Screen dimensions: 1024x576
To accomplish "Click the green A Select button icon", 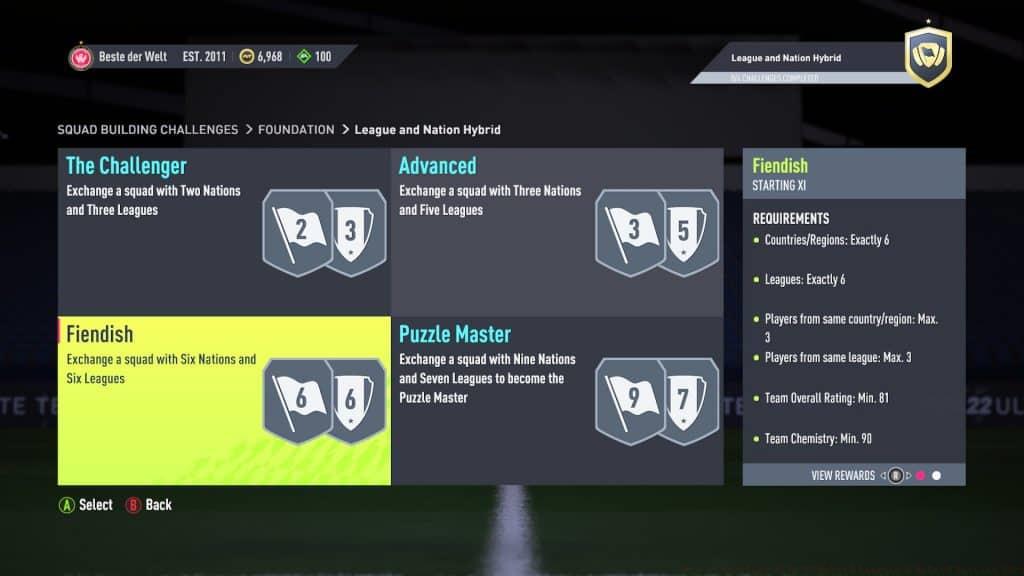I will point(67,505).
